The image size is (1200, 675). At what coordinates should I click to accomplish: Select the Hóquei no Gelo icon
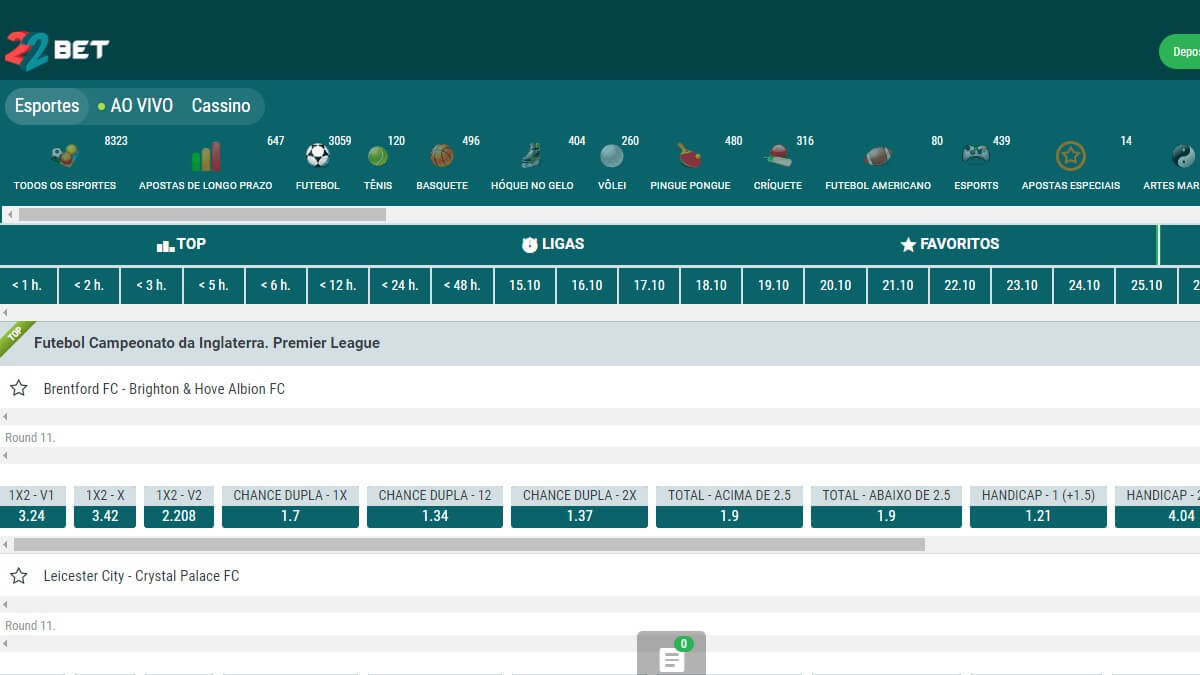(x=532, y=156)
